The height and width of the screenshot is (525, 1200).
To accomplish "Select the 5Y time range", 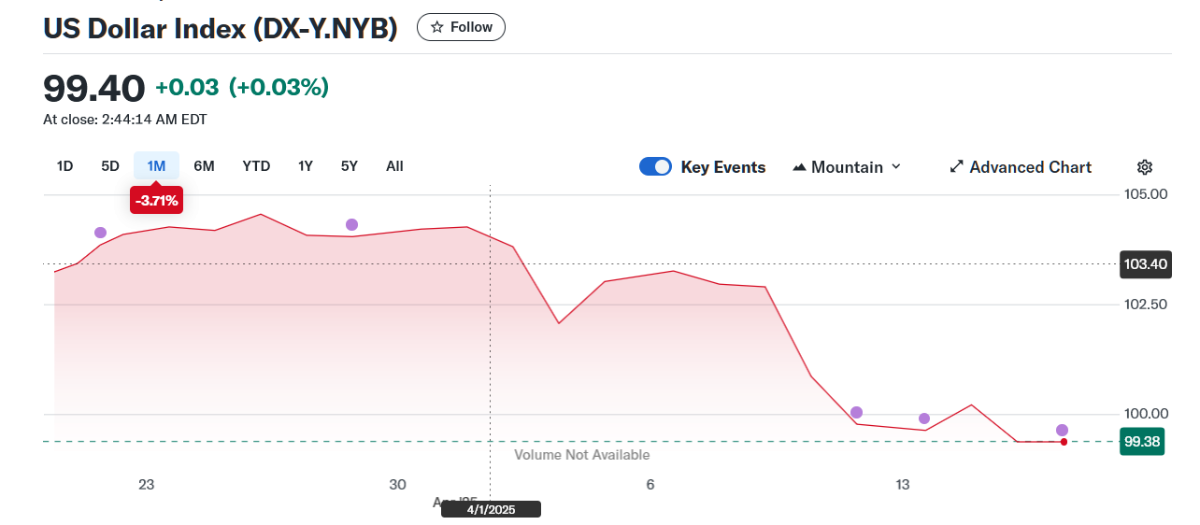I will (349, 166).
